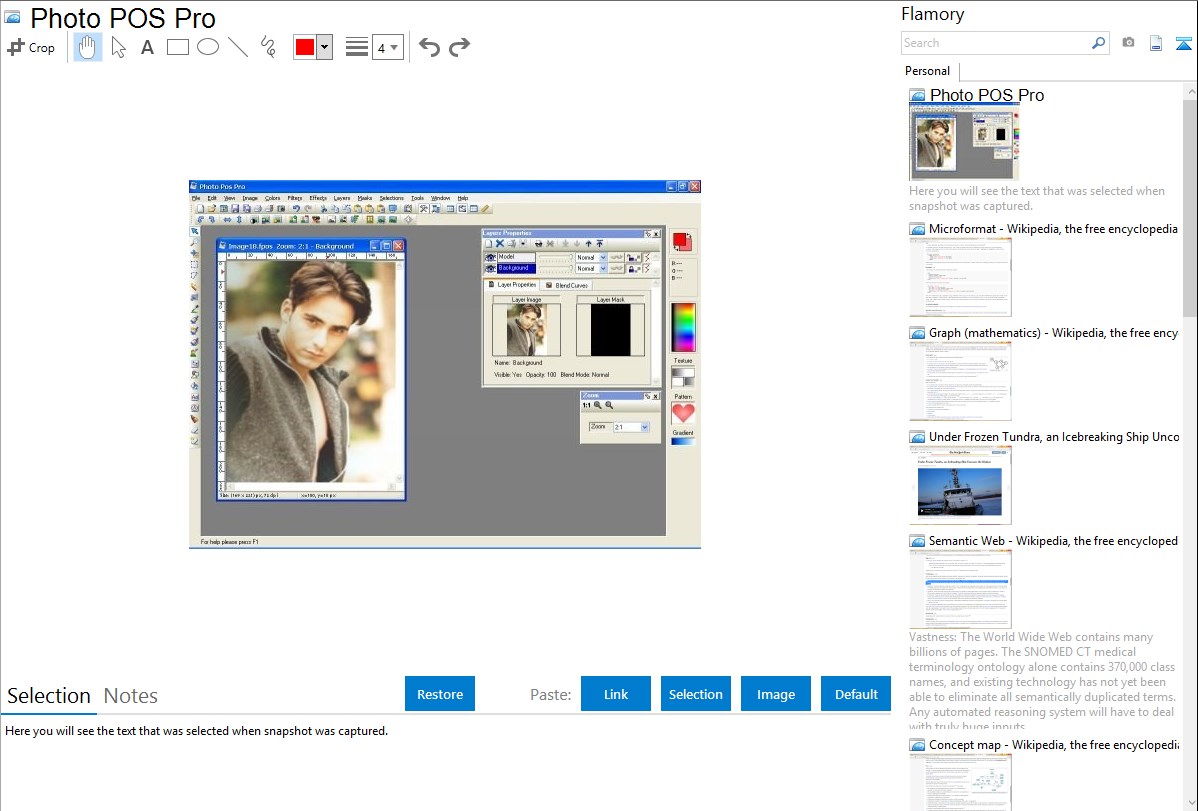
Task: Switch to the Selection tab
Action: coord(49,696)
